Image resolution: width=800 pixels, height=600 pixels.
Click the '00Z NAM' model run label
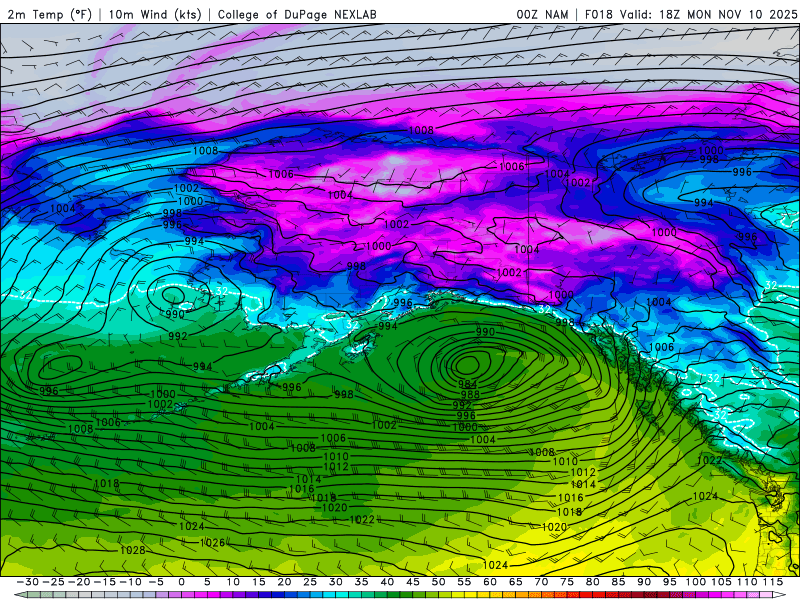pyautogui.click(x=542, y=14)
